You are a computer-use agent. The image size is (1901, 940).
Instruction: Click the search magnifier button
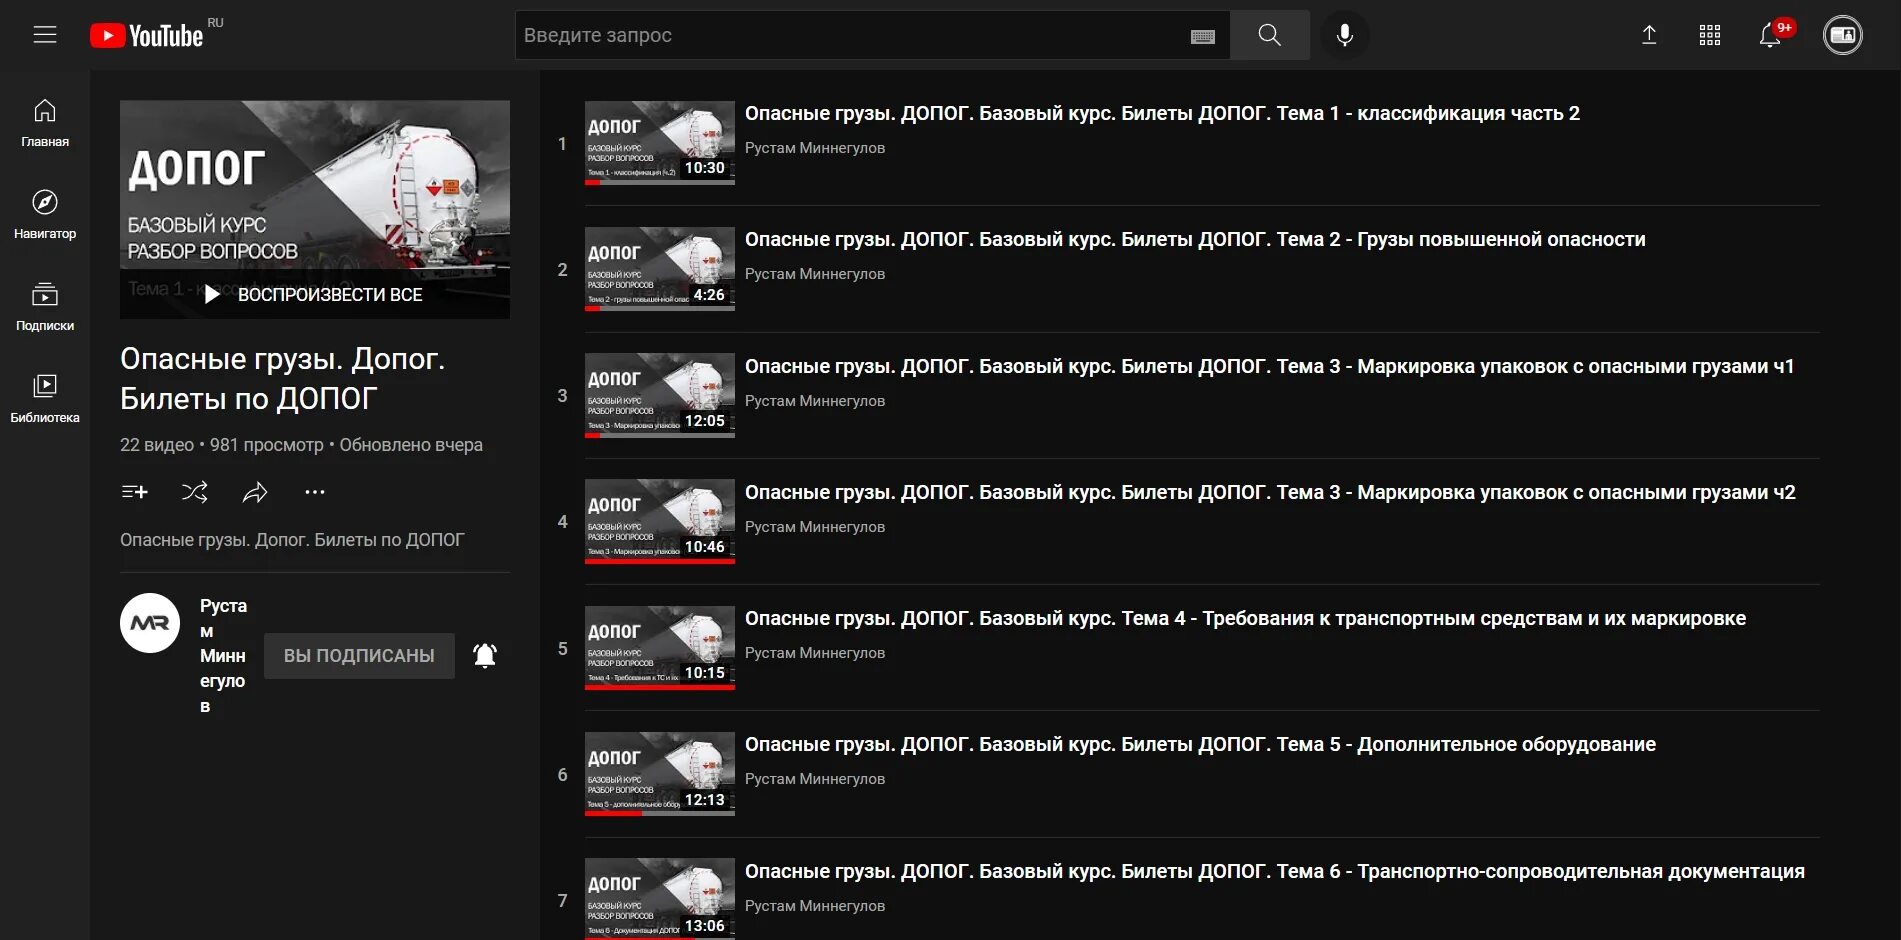tap(1269, 35)
